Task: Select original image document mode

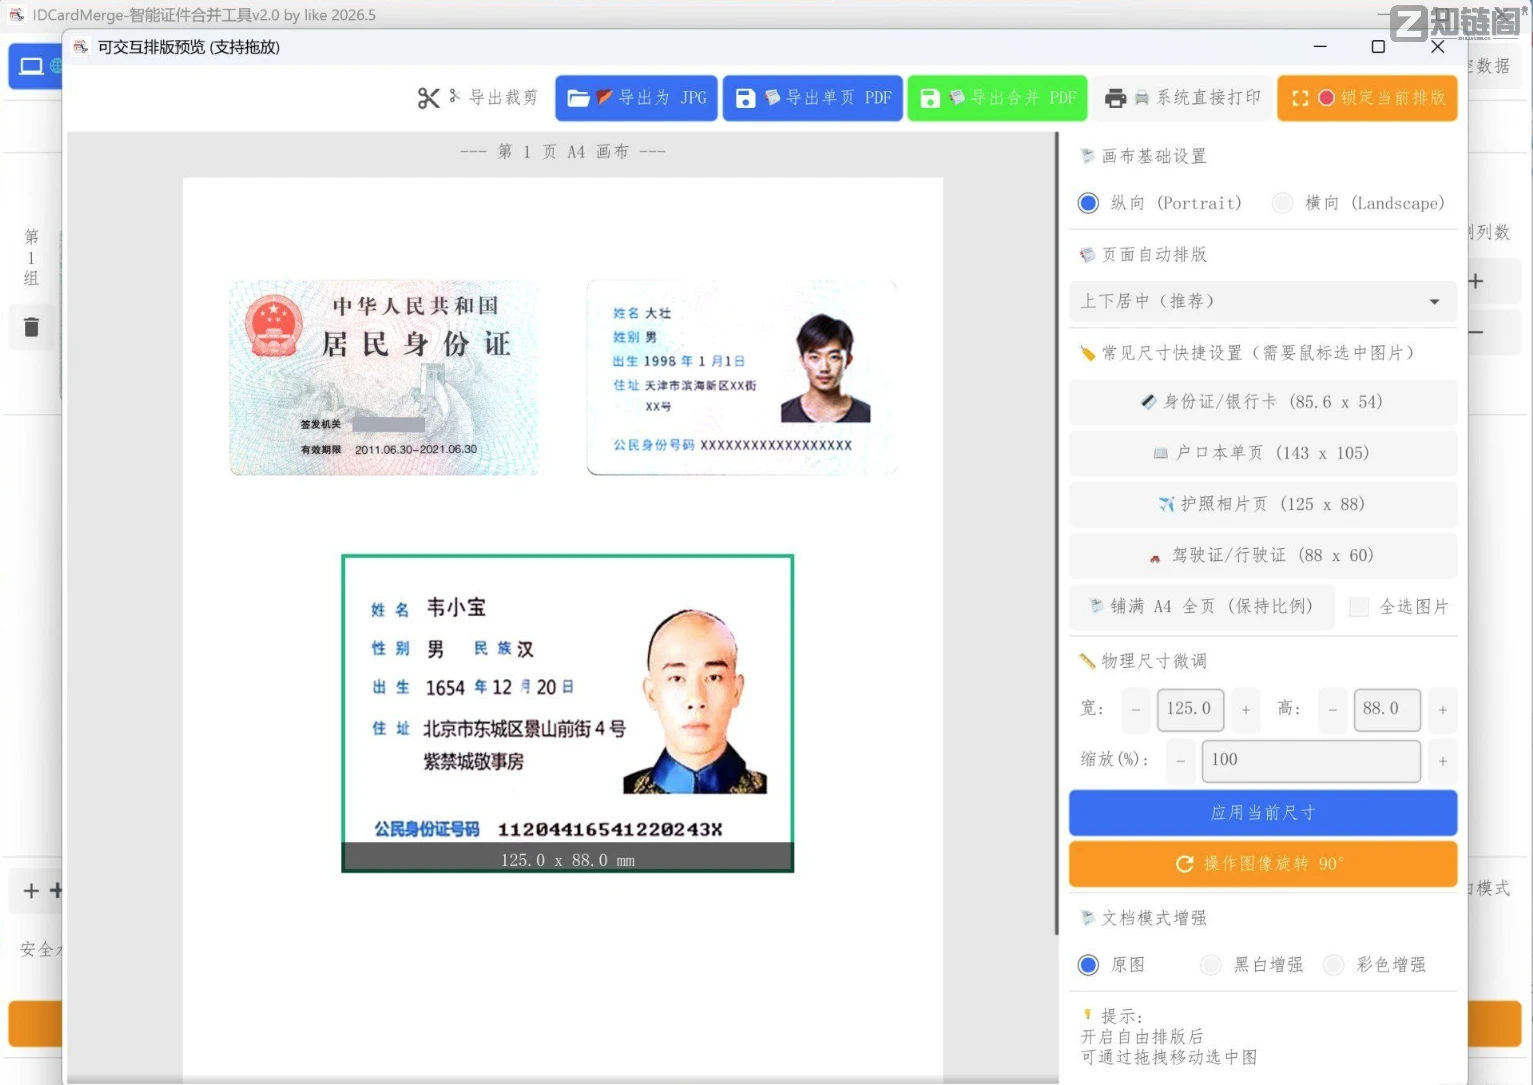Action: coord(1088,965)
